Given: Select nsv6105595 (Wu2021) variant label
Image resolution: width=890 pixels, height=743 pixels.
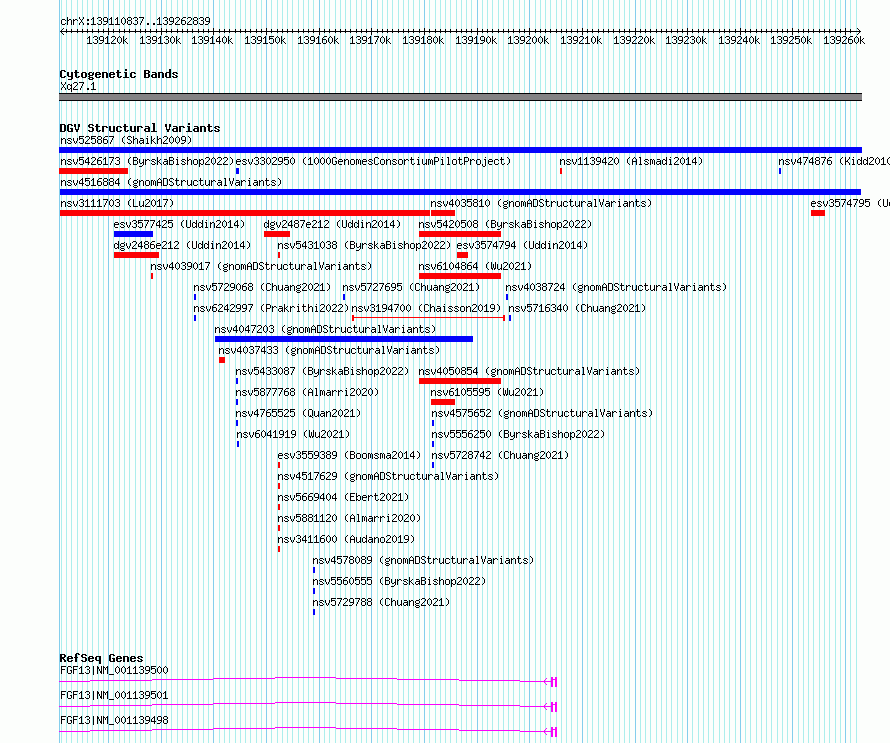Looking at the screenshot, I should pos(487,392).
